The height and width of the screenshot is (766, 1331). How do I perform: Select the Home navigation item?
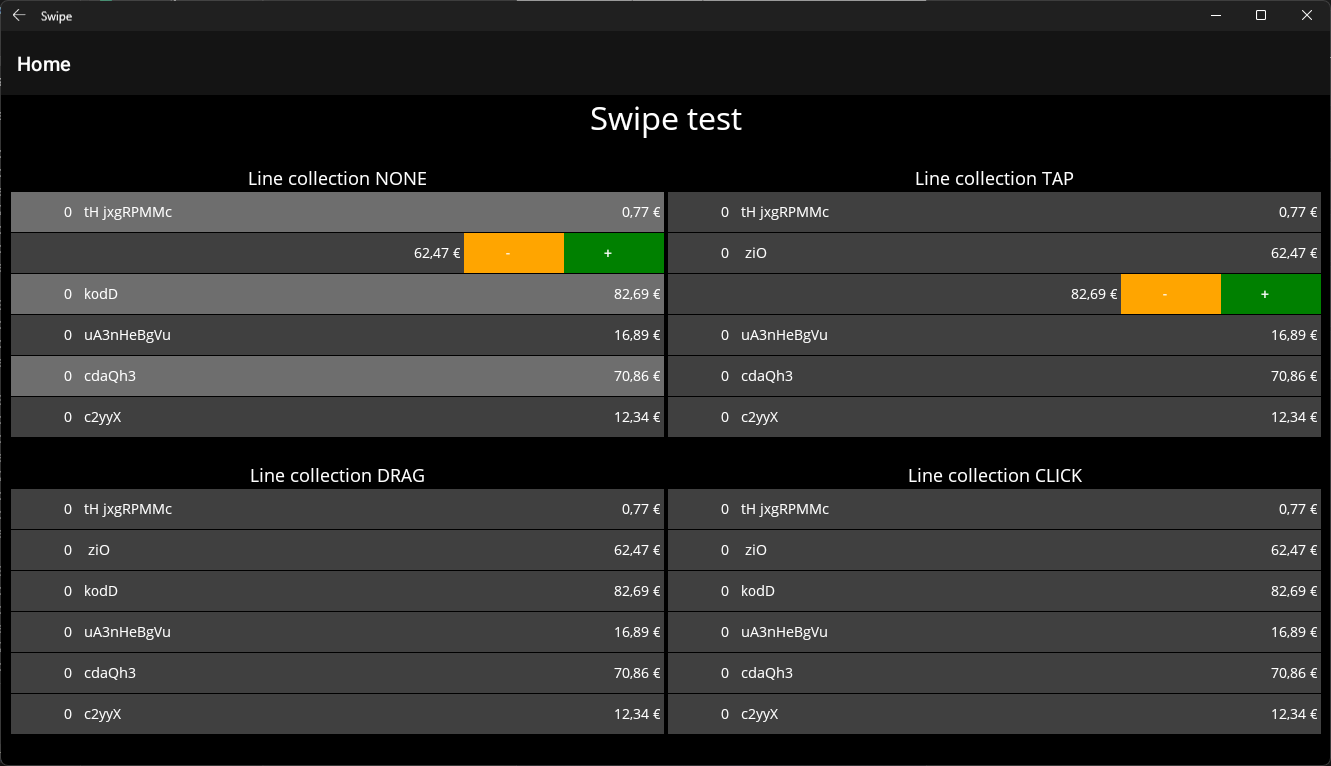(43, 64)
